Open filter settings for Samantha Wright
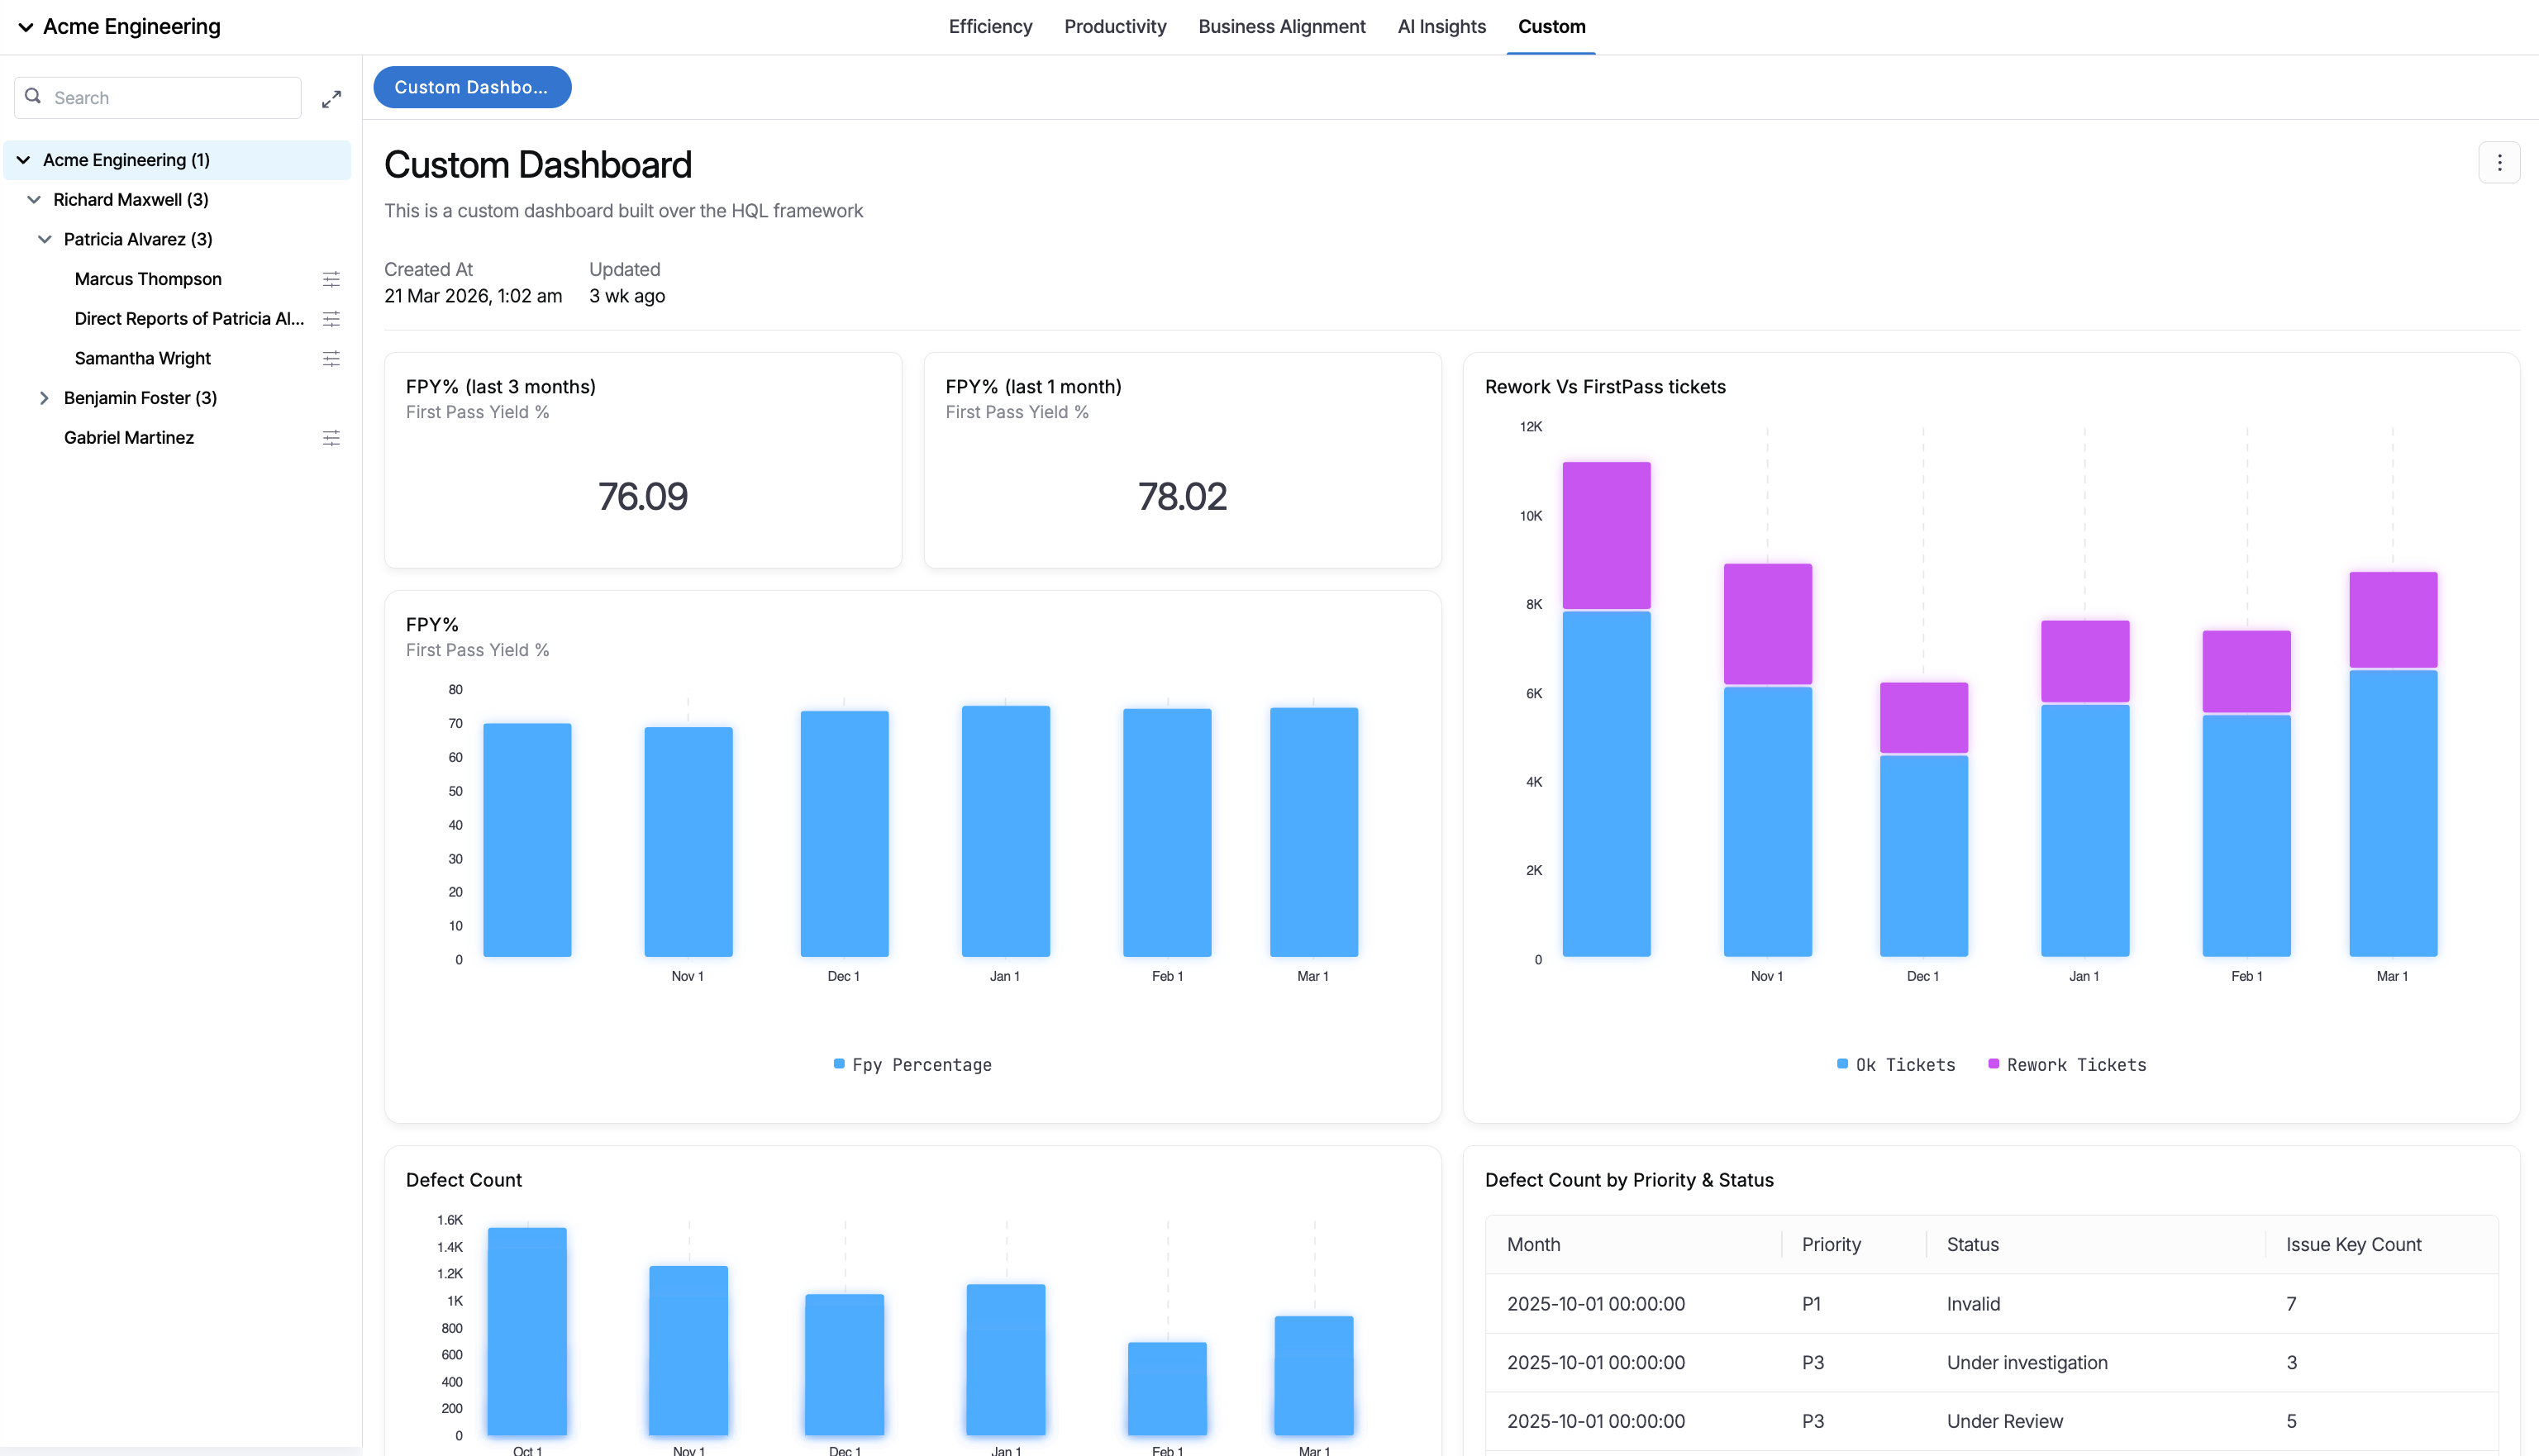The image size is (2539, 1456). 331,358
